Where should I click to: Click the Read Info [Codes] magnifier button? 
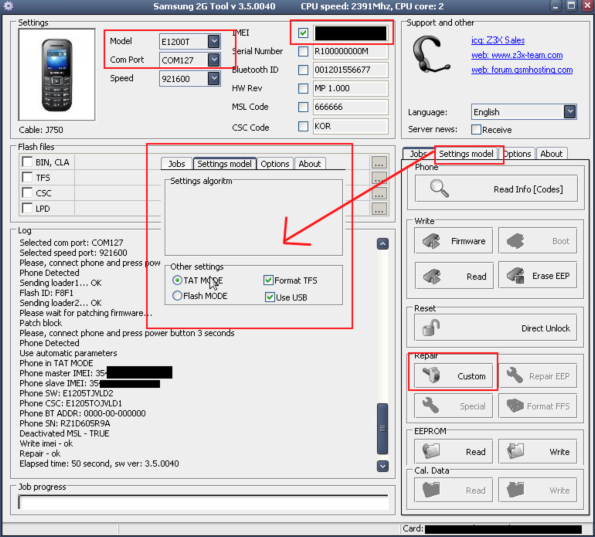click(x=496, y=189)
